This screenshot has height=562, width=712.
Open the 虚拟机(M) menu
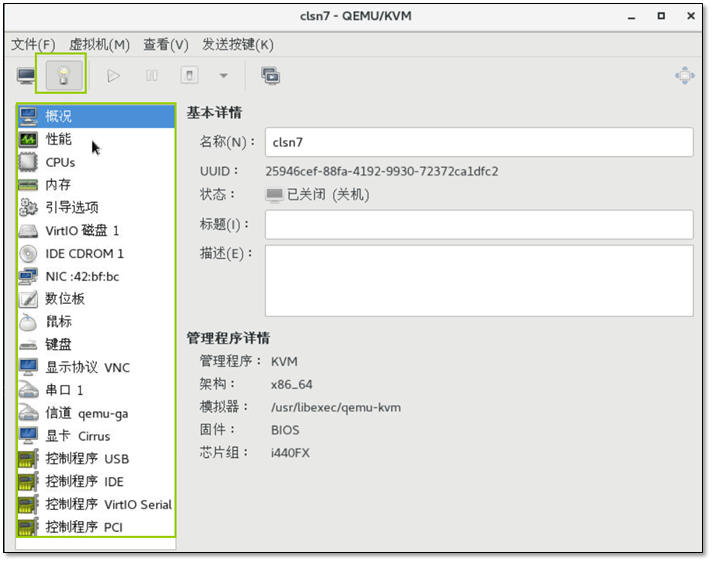[99, 44]
